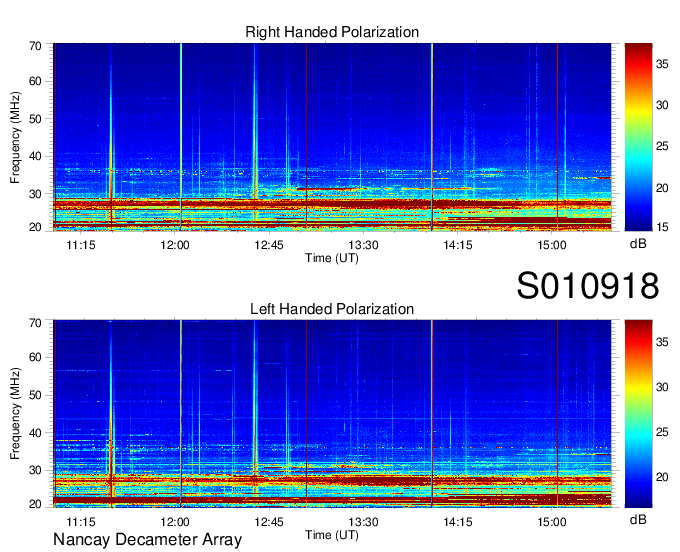The height and width of the screenshot is (552, 680).
Task: Click 12:45 tick of Right Handed plot
Action: (269, 245)
